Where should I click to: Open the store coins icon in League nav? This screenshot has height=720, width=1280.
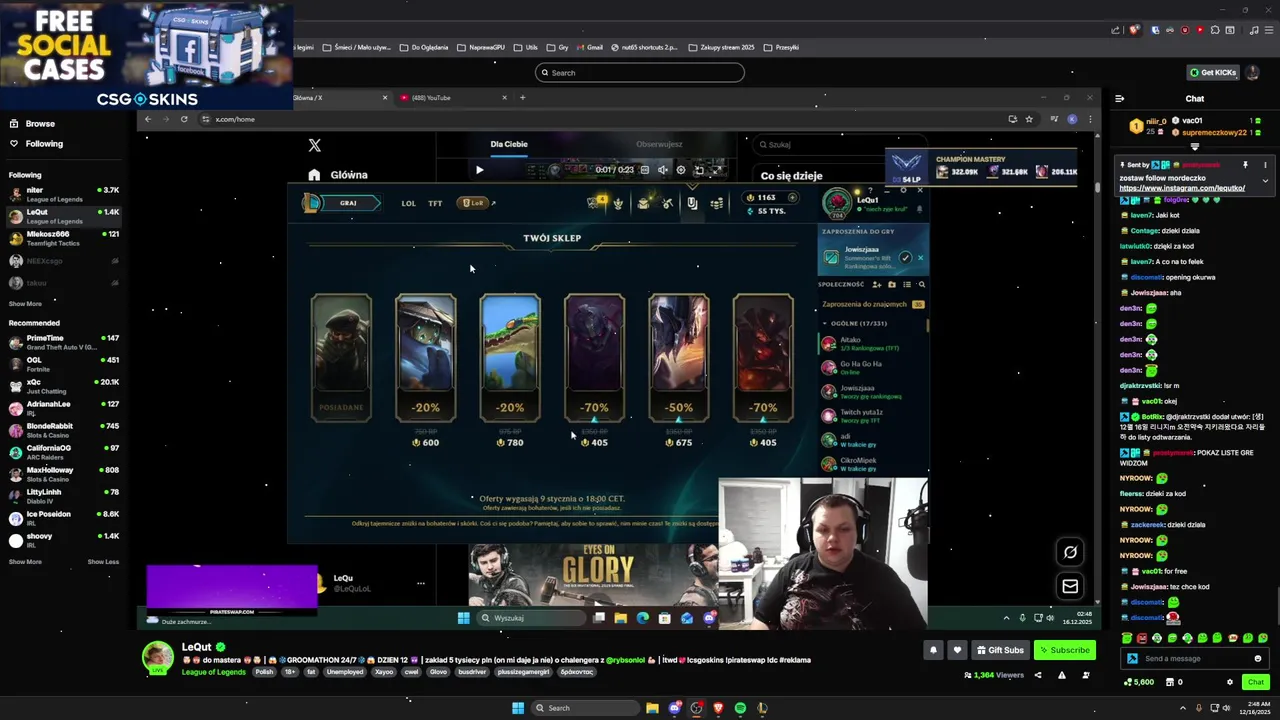tap(717, 203)
